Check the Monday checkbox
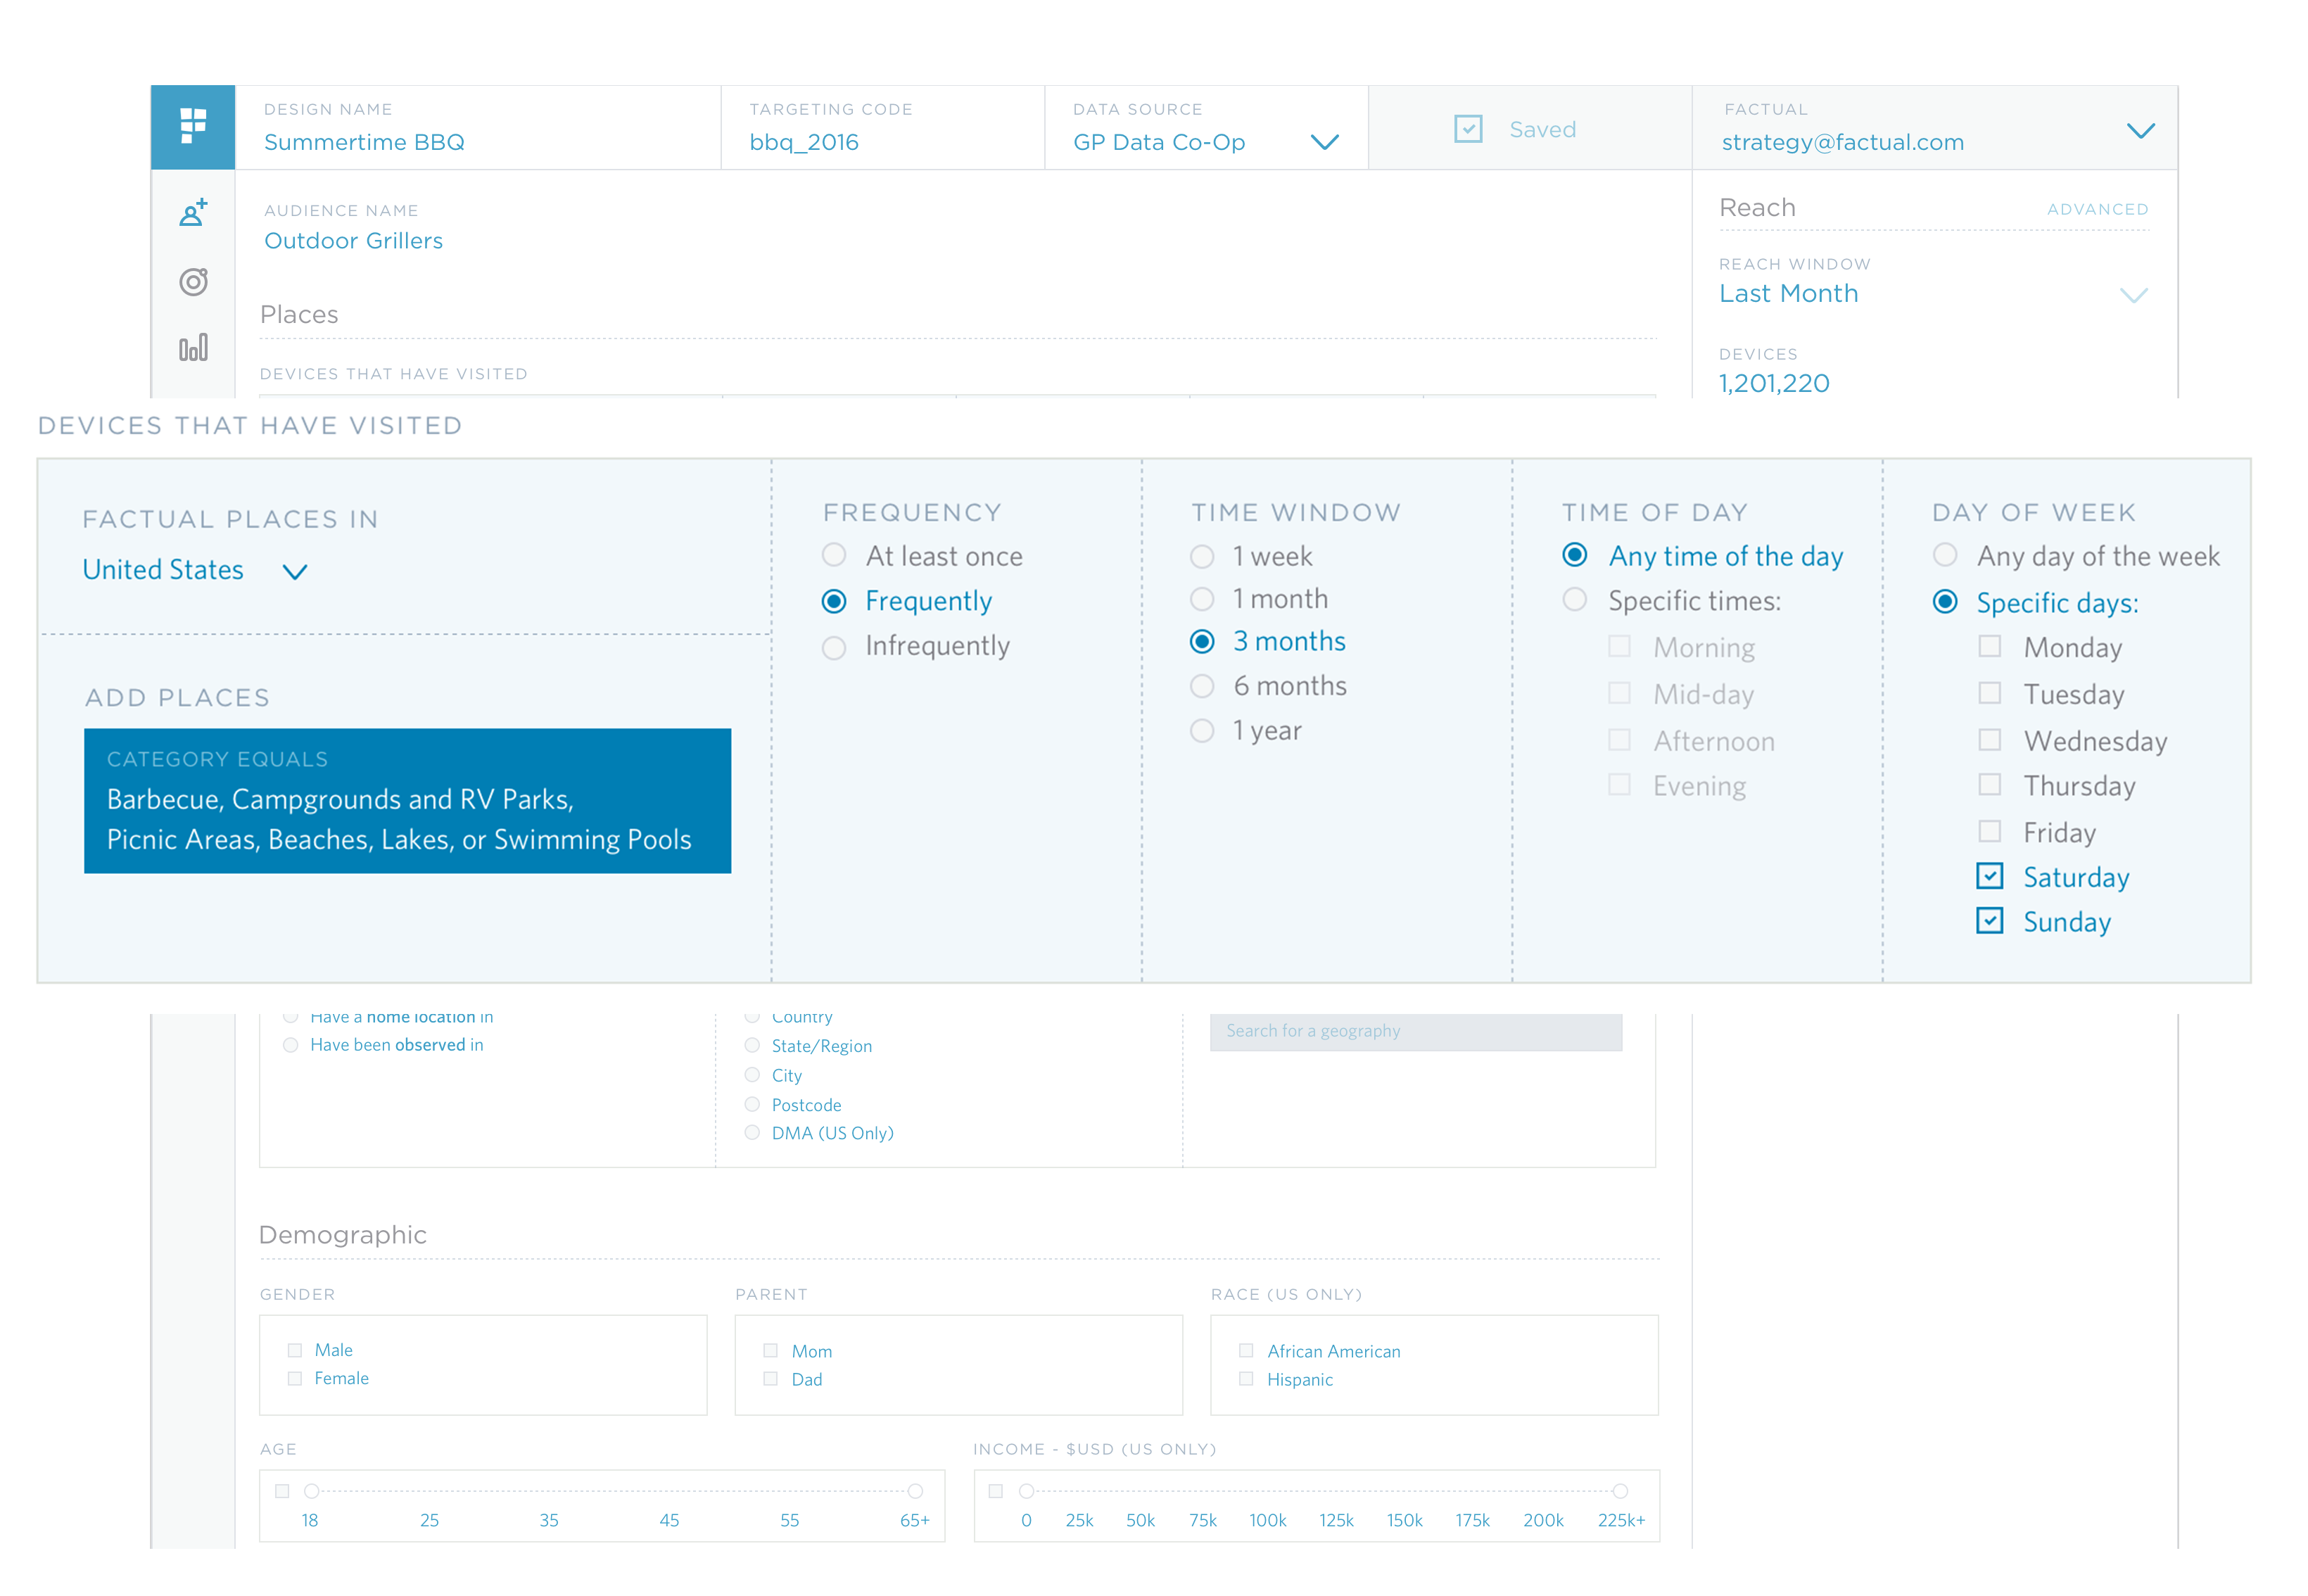Viewport: 2308px width, 1596px height. [x=1990, y=646]
